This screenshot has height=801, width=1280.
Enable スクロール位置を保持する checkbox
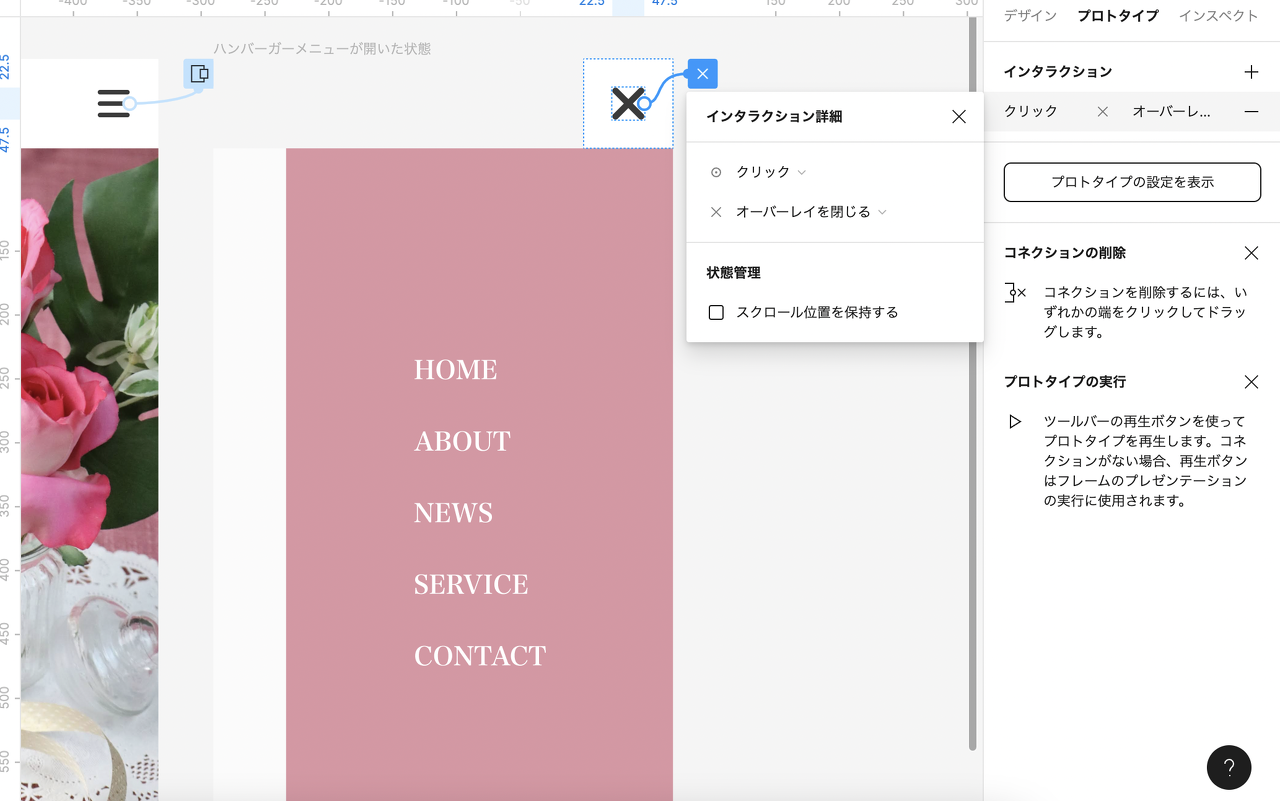pyautogui.click(x=716, y=313)
